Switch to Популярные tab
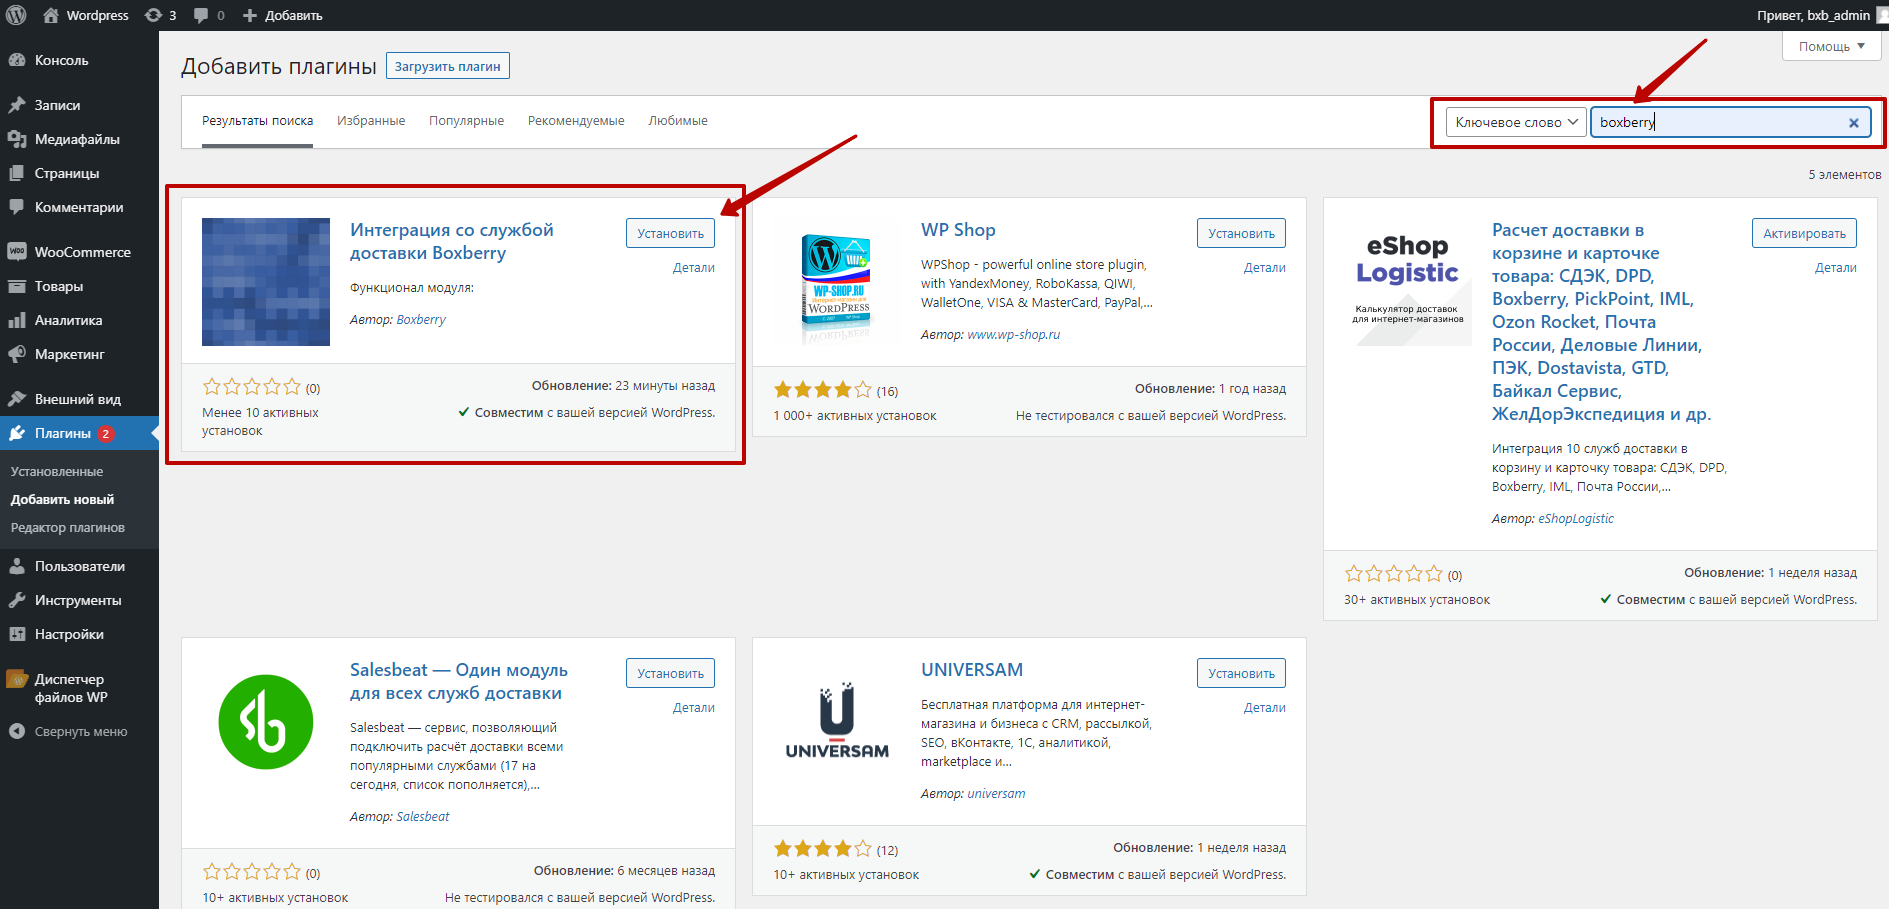 pyautogui.click(x=466, y=121)
